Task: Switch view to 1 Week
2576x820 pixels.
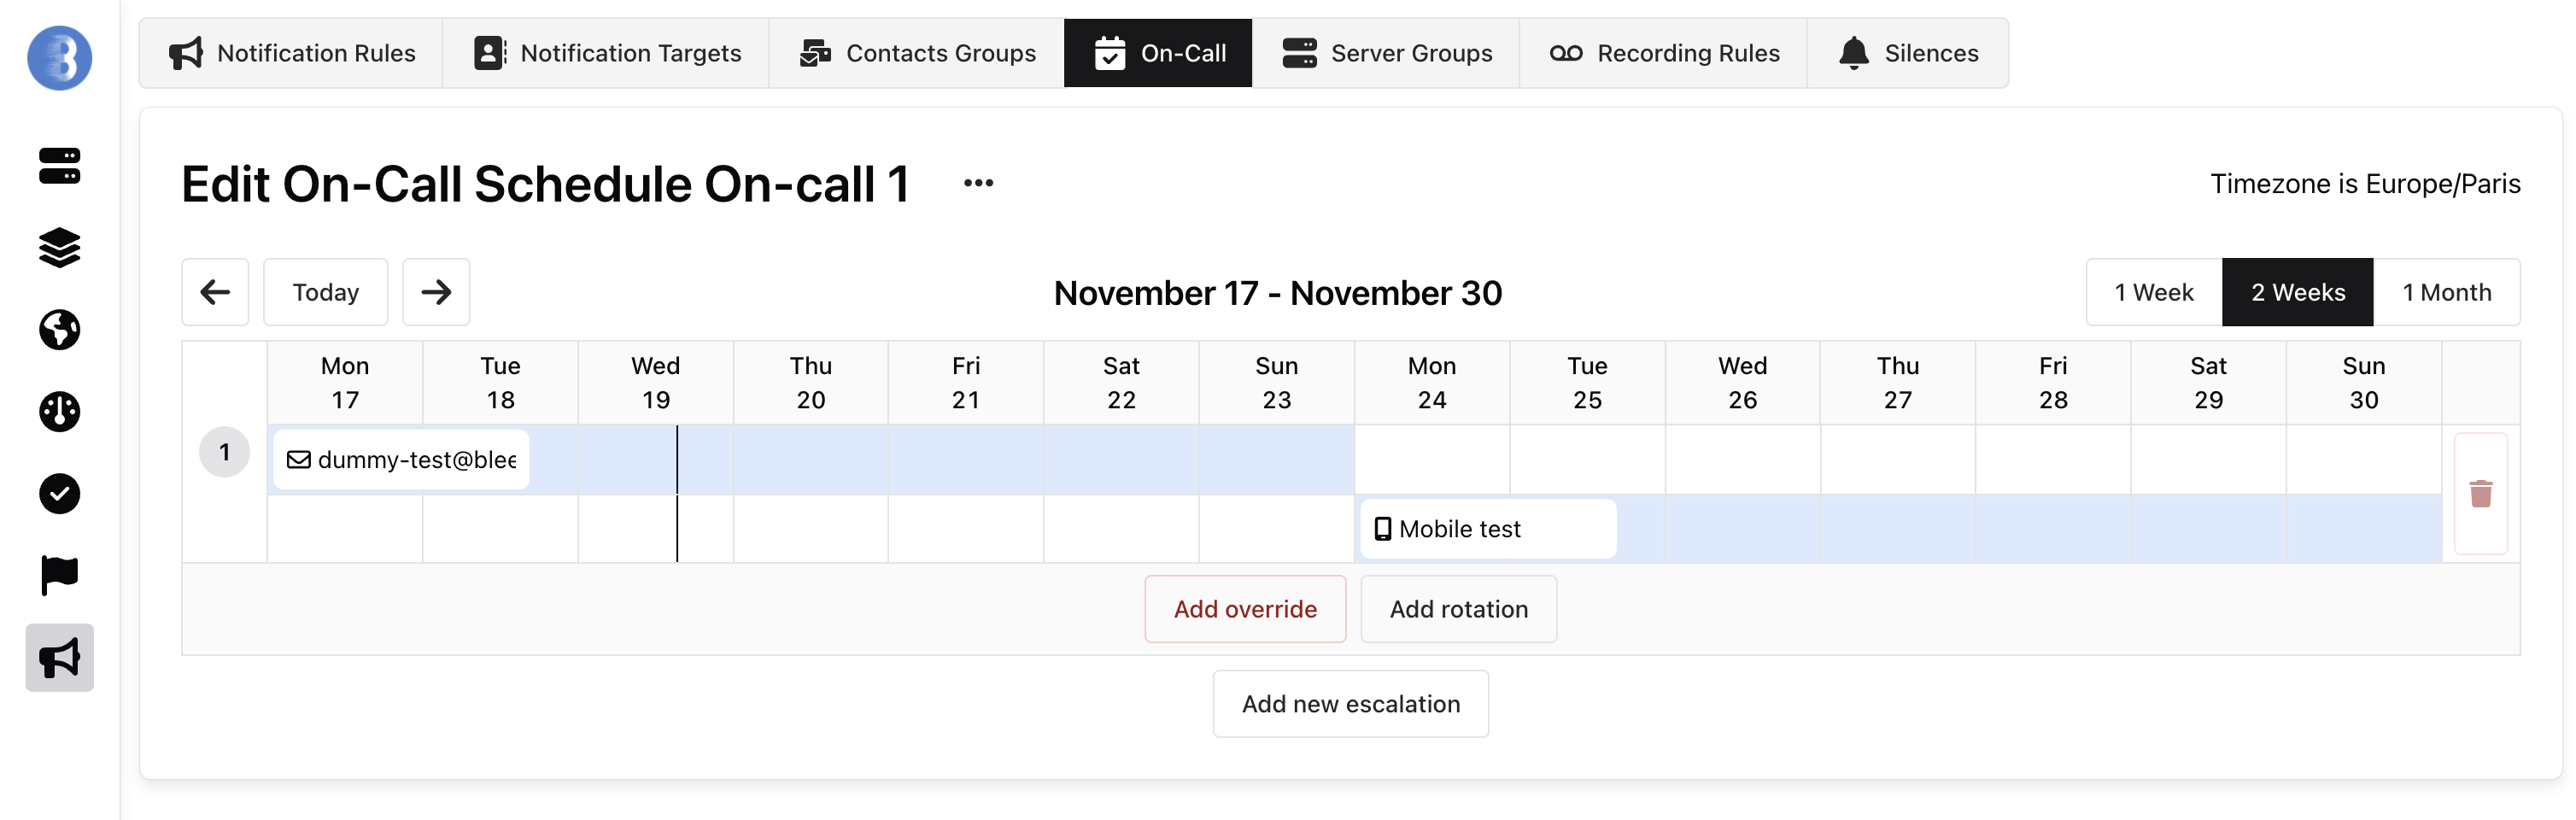Action: tap(2153, 292)
